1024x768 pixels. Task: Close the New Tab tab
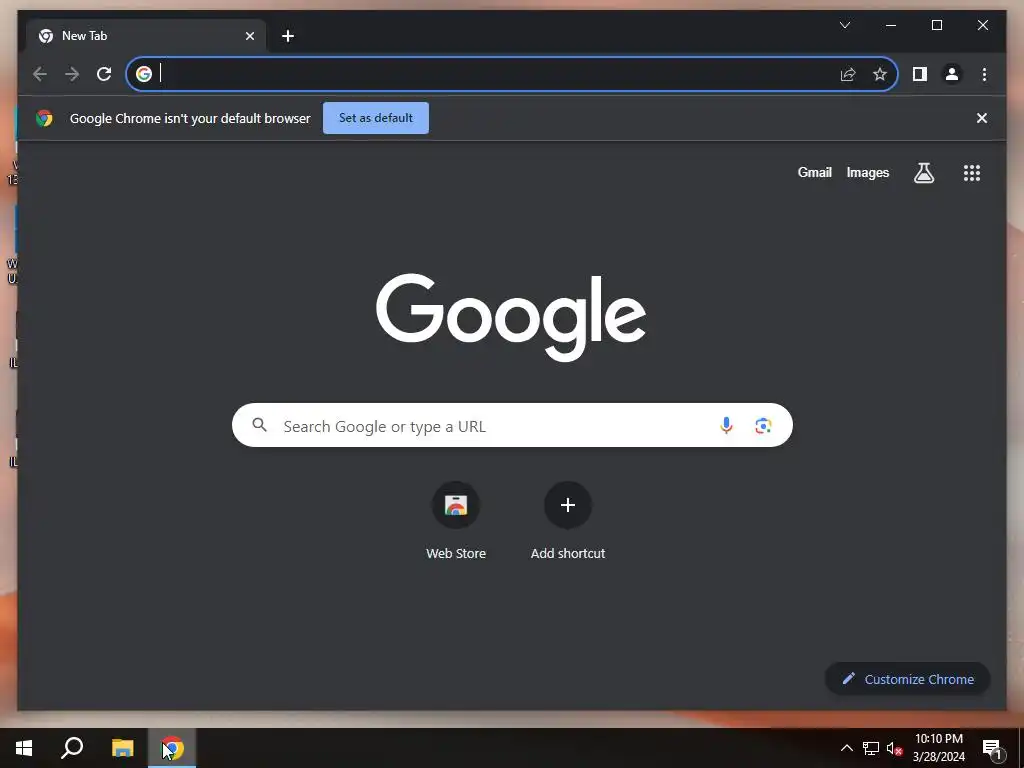(249, 36)
